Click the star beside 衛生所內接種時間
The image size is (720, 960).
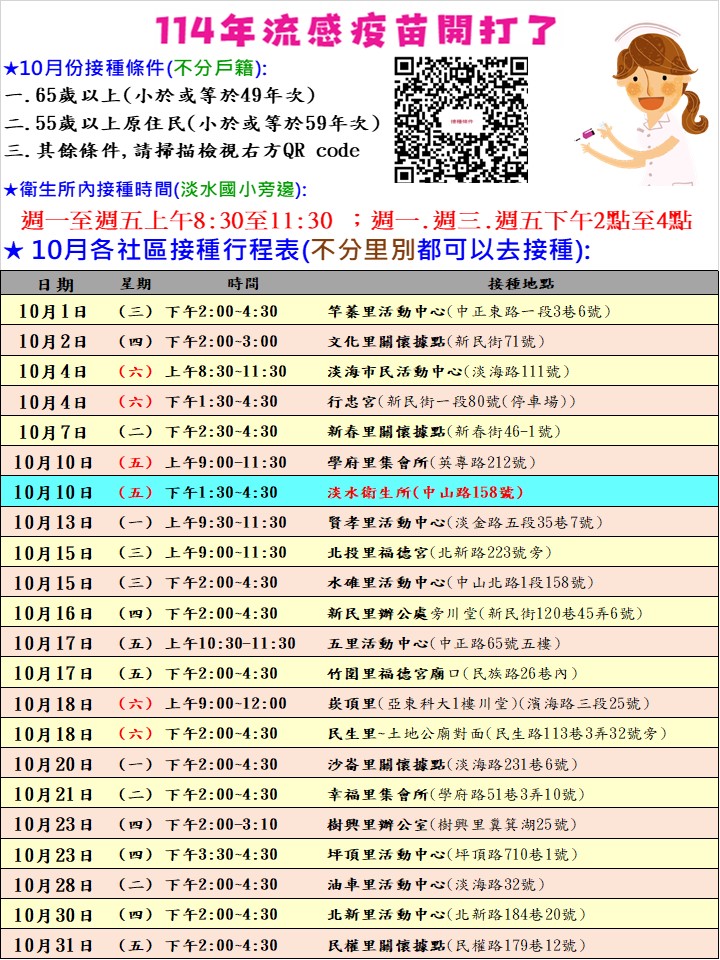pos(10,190)
